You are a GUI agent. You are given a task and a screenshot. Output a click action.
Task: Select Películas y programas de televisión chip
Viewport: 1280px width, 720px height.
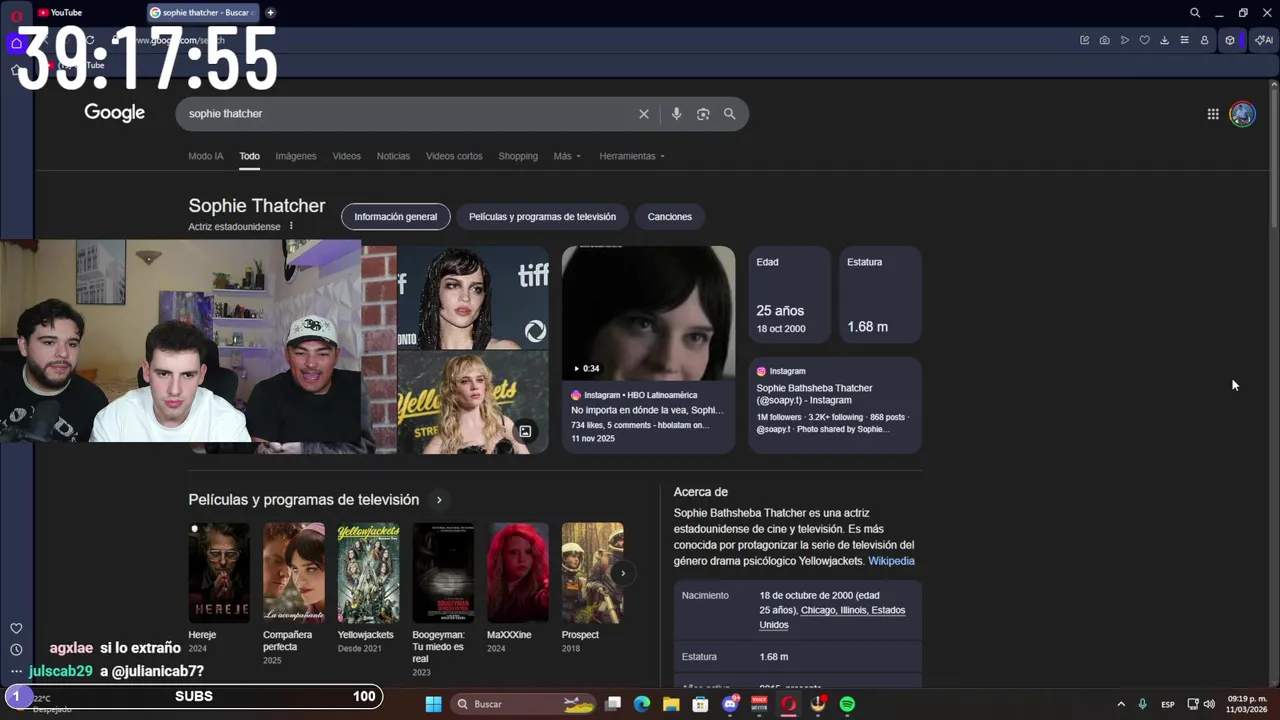(x=542, y=217)
